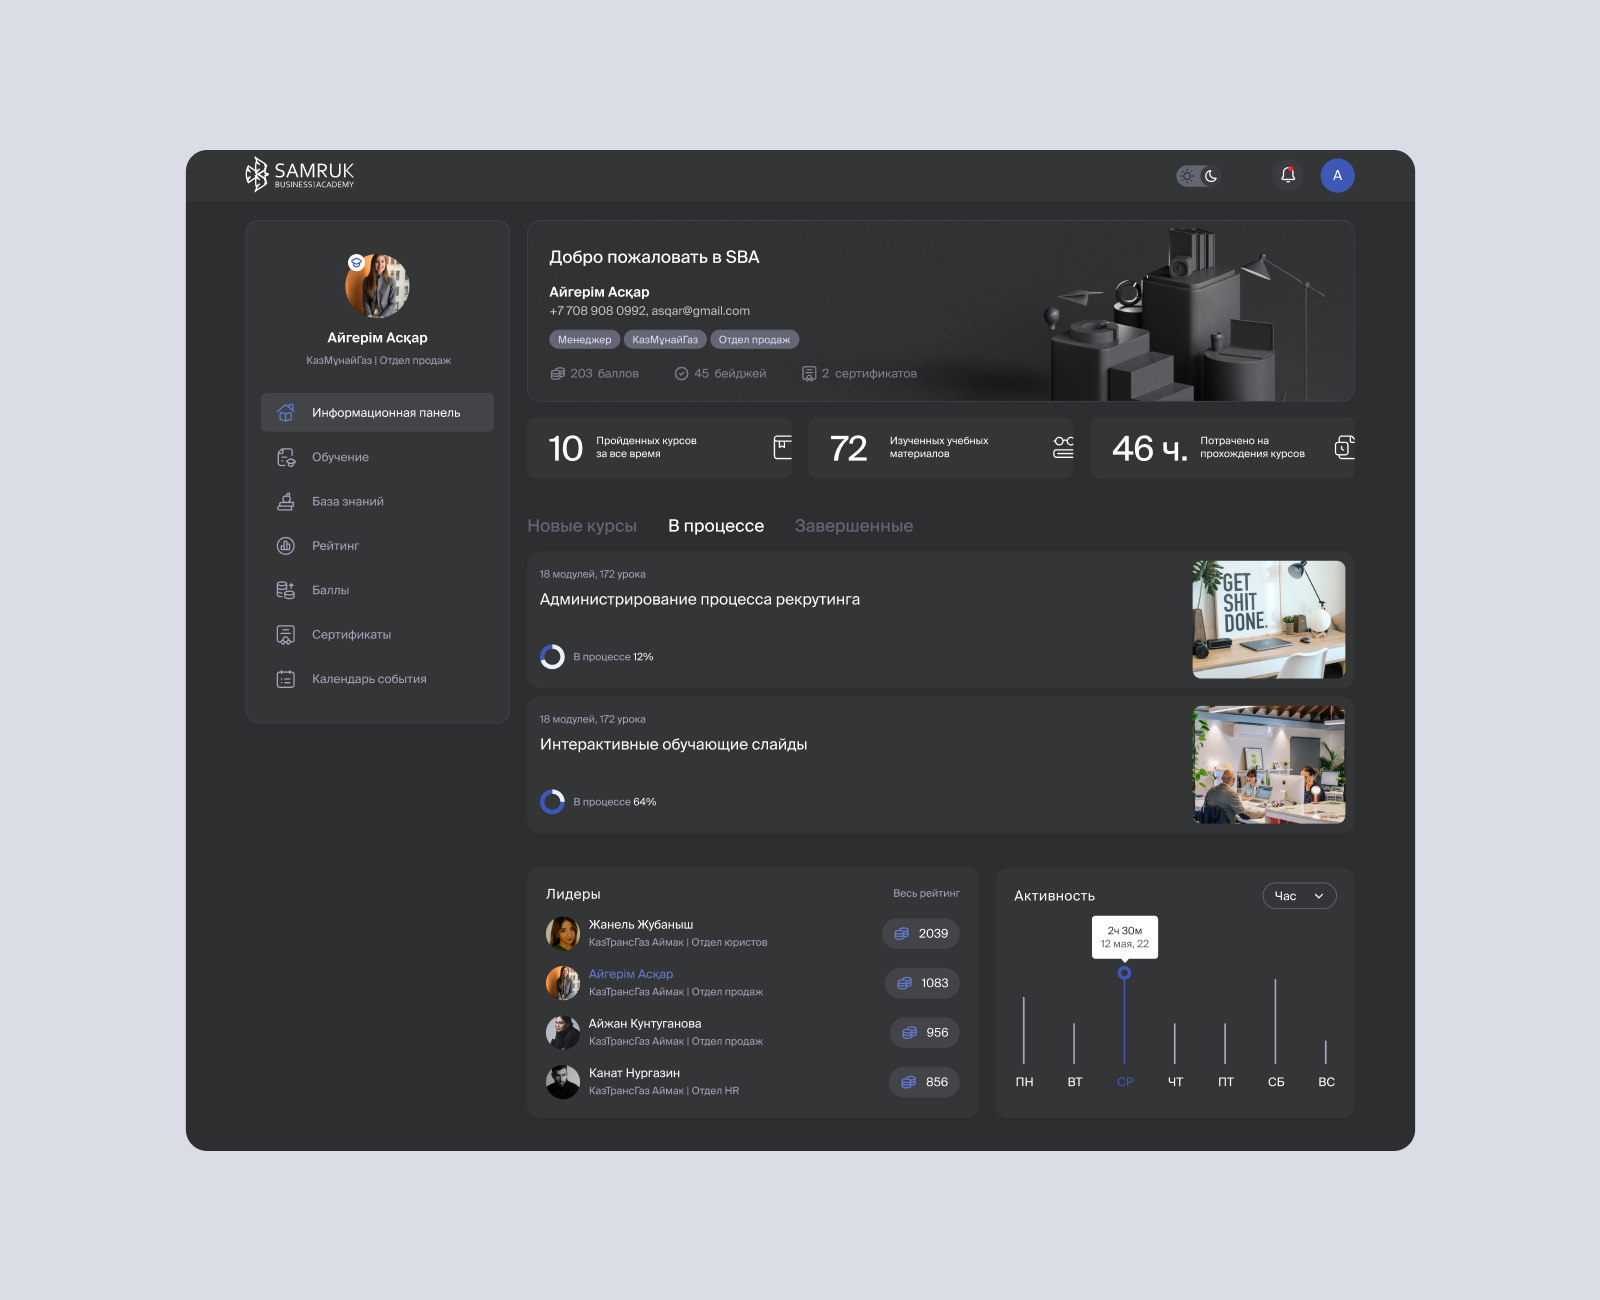Open Календарь события in sidebar

click(285, 678)
